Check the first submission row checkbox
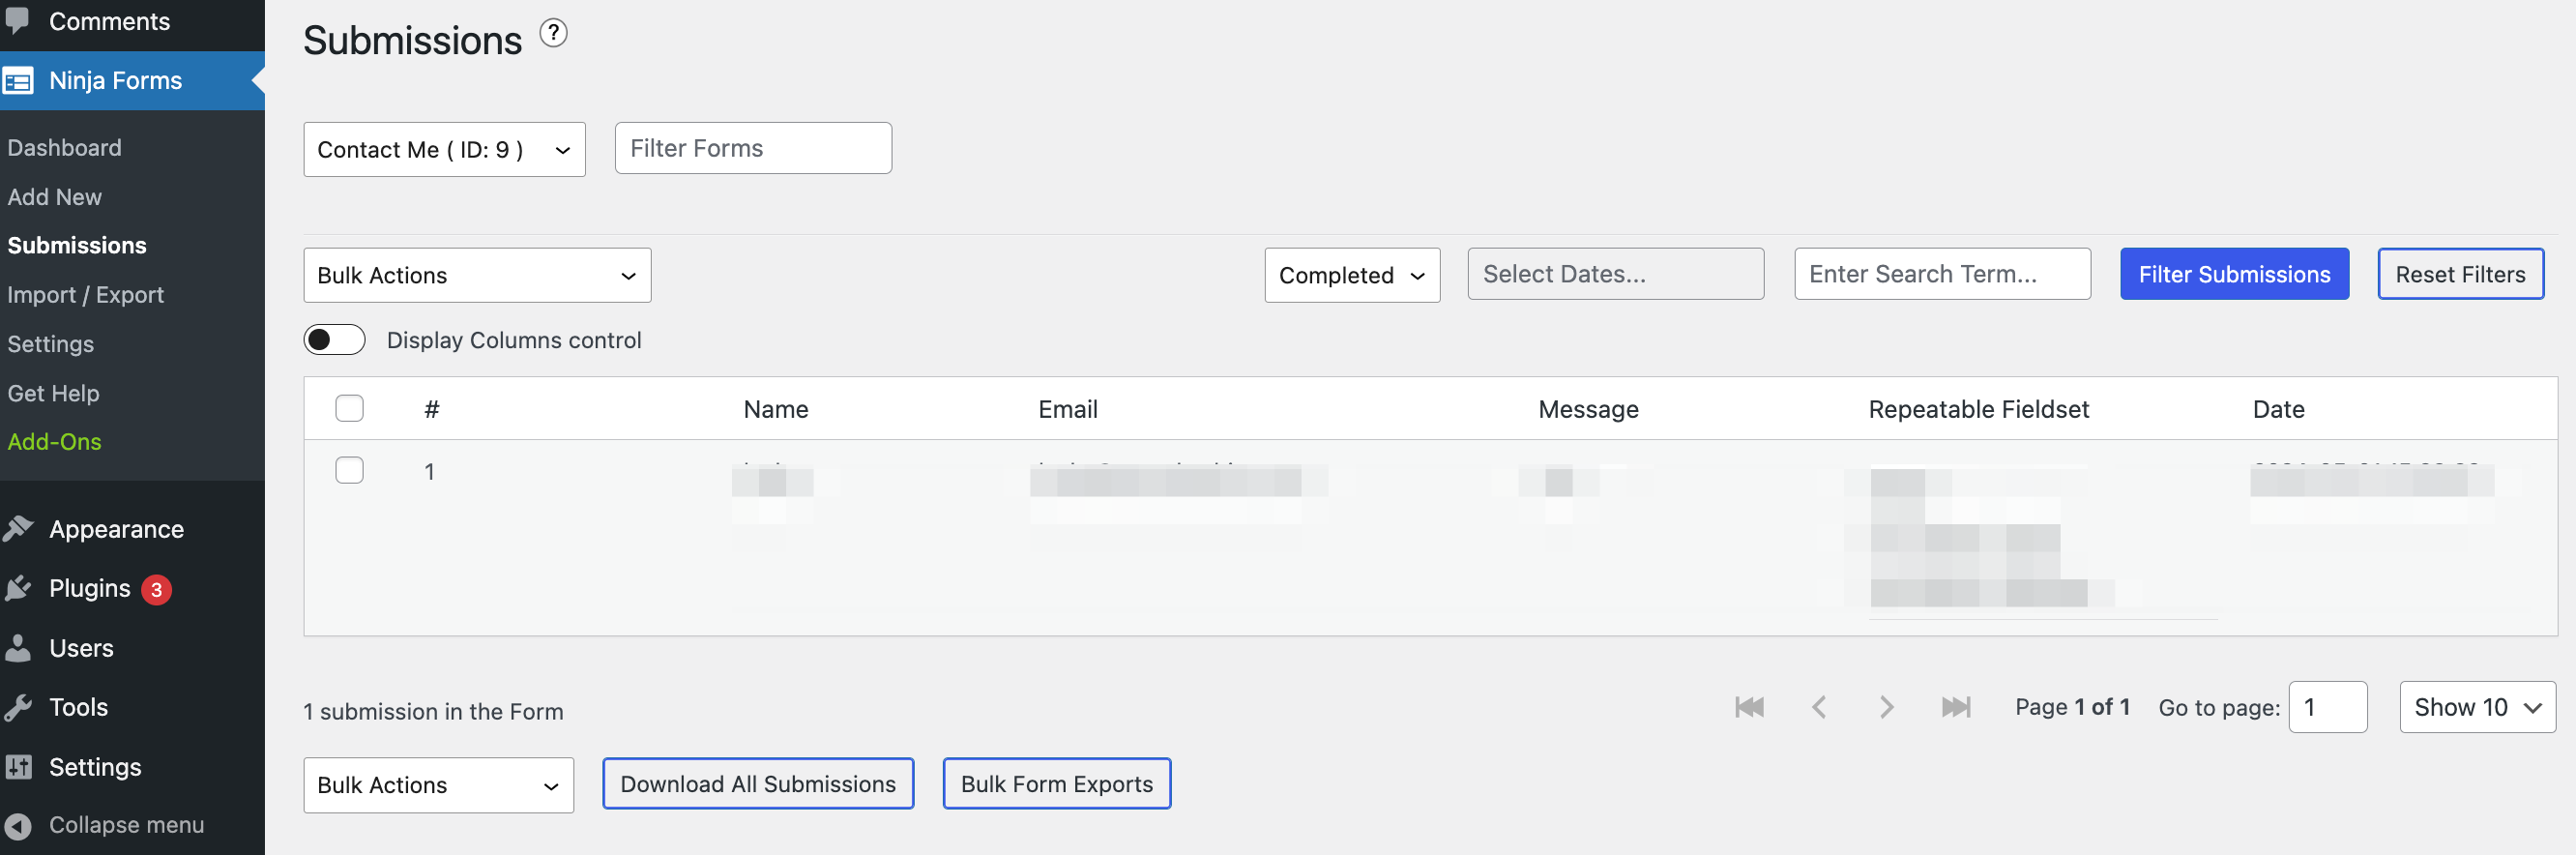 350,470
